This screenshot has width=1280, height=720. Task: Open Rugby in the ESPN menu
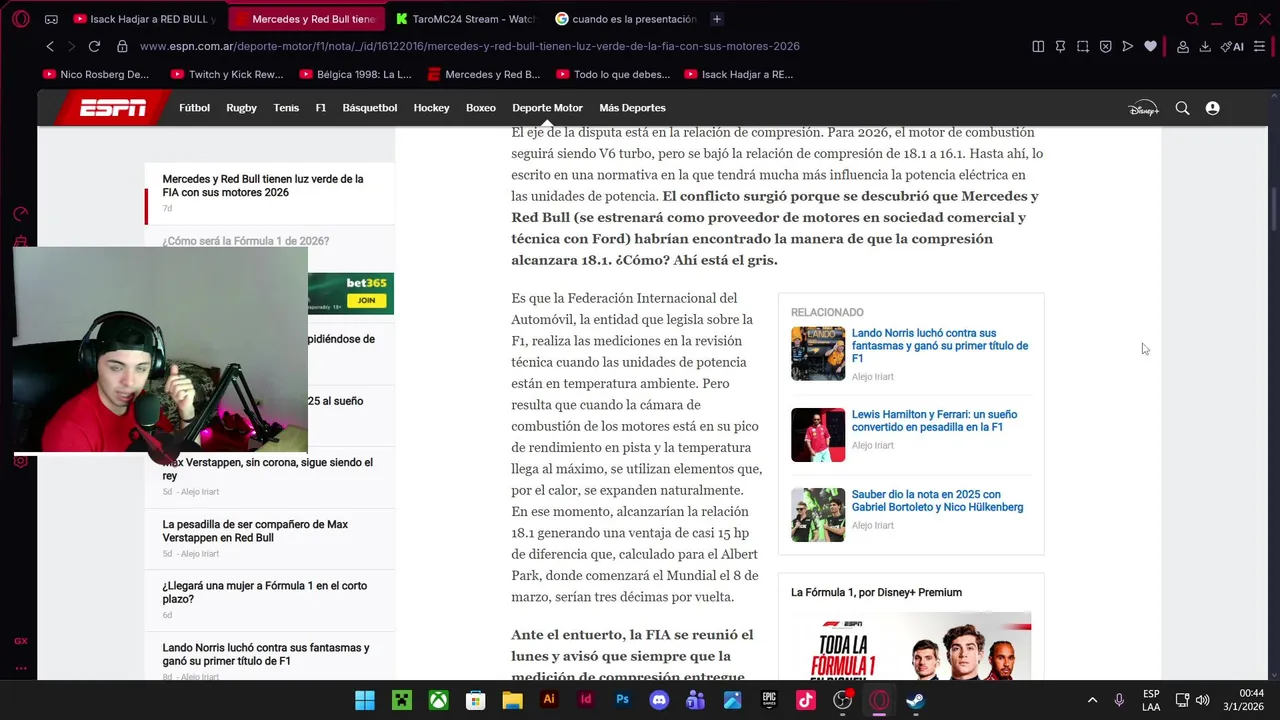(x=241, y=108)
